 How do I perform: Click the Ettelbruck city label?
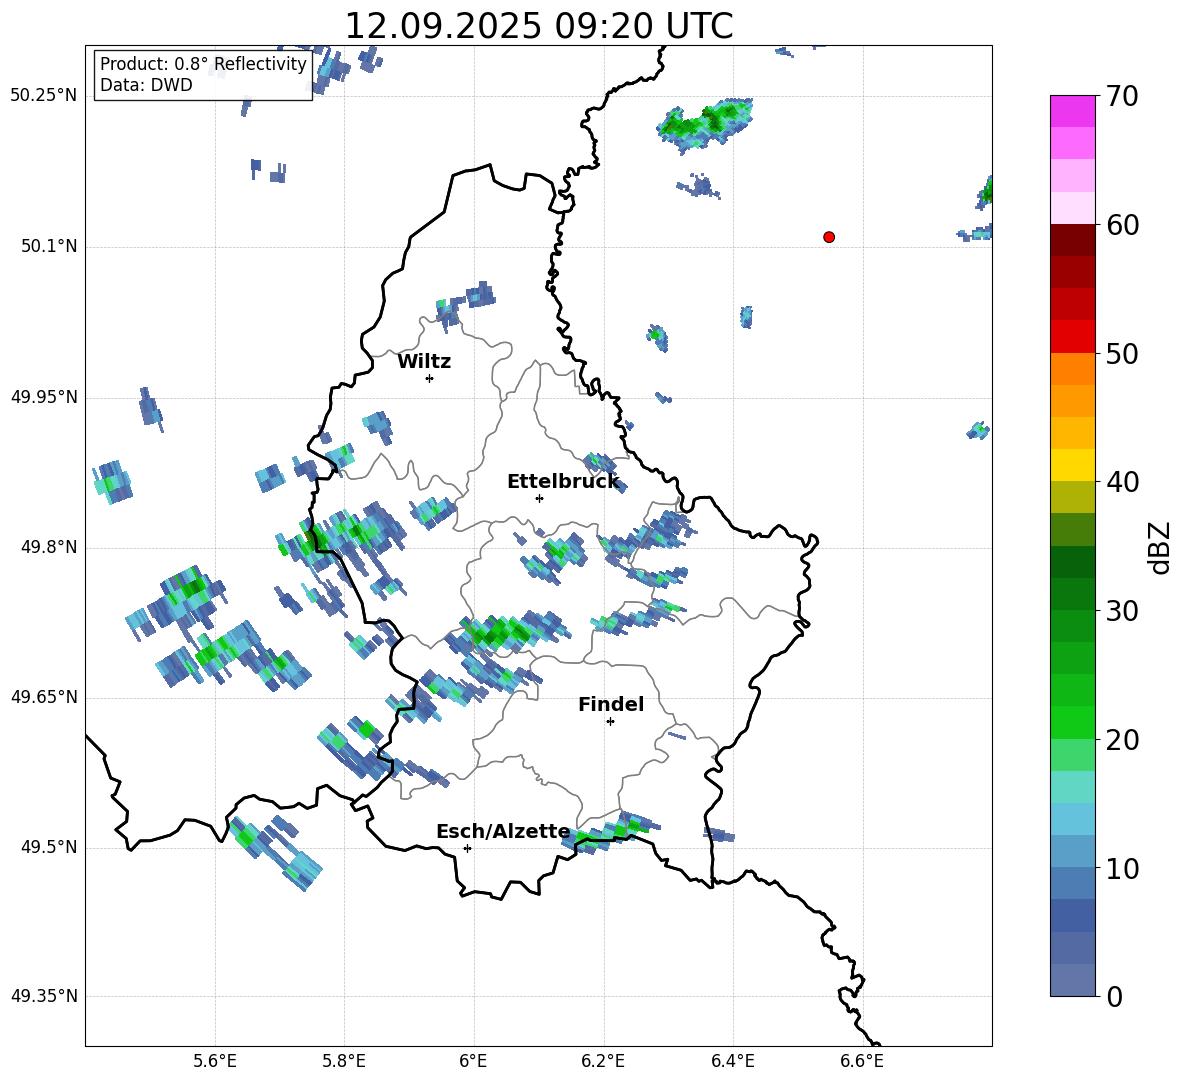click(x=563, y=482)
